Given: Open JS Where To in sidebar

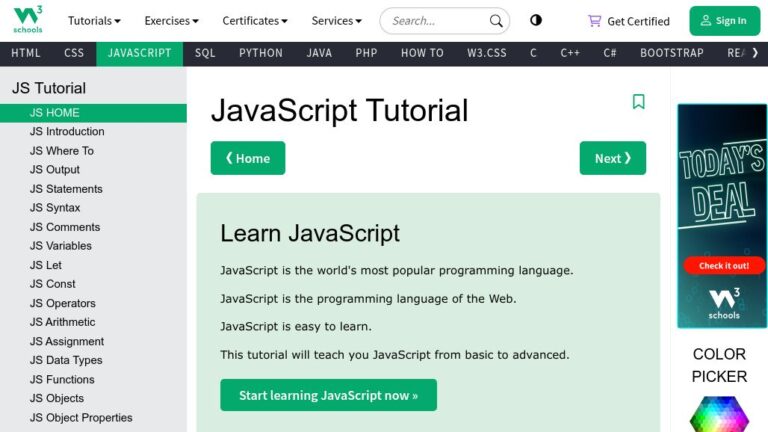Looking at the screenshot, I should click(x=93, y=151).
